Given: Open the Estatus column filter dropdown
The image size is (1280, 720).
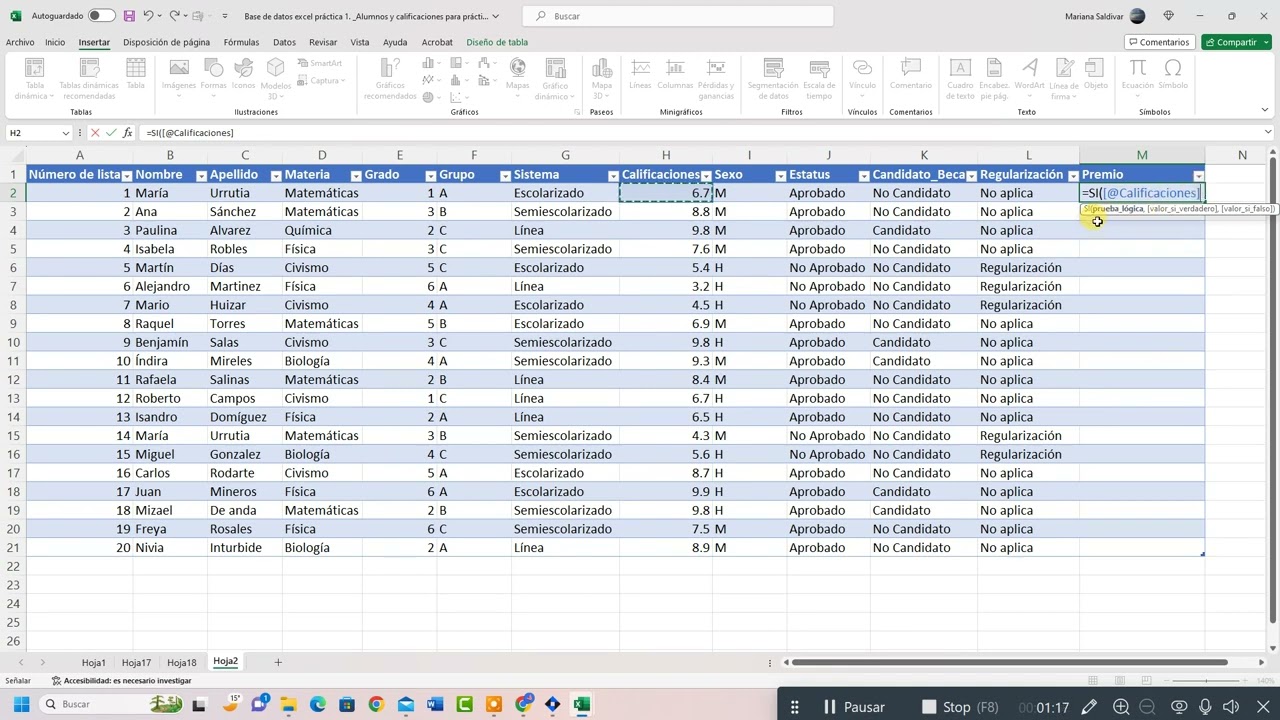Looking at the screenshot, I should 863,176.
